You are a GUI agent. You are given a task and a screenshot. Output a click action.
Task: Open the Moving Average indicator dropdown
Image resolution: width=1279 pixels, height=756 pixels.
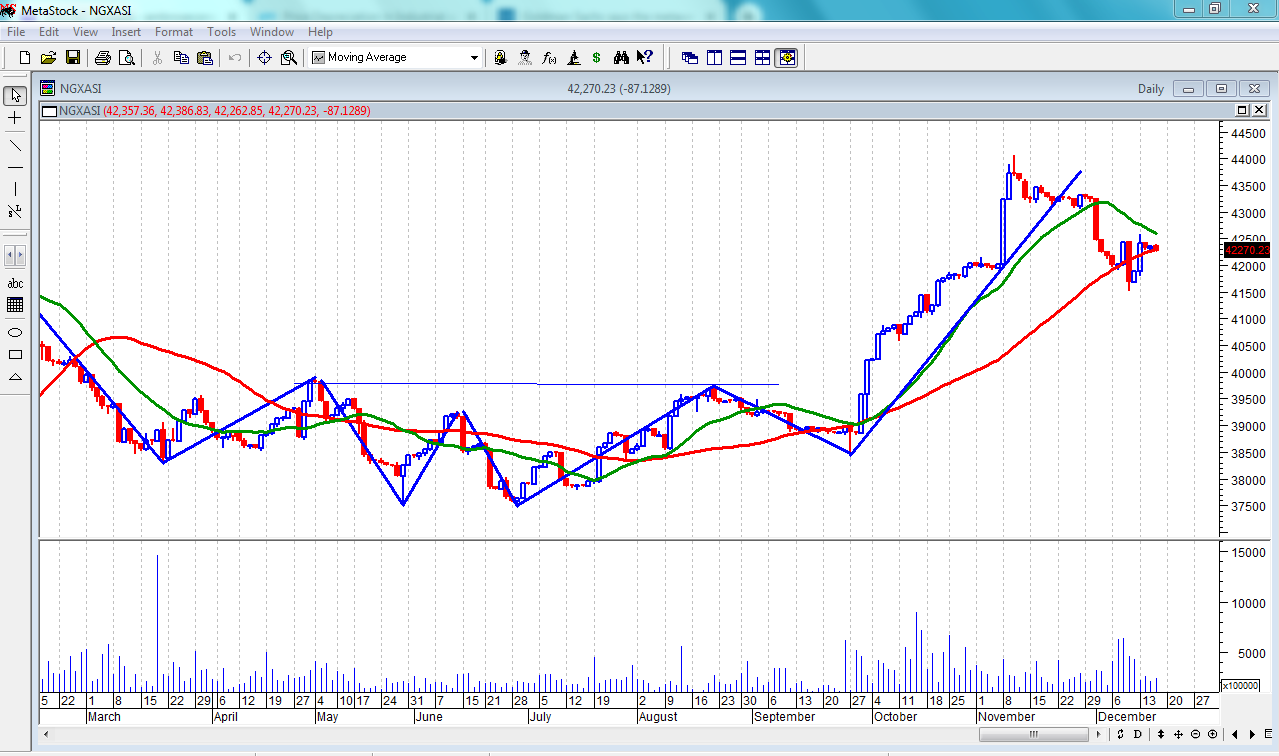(x=474, y=58)
